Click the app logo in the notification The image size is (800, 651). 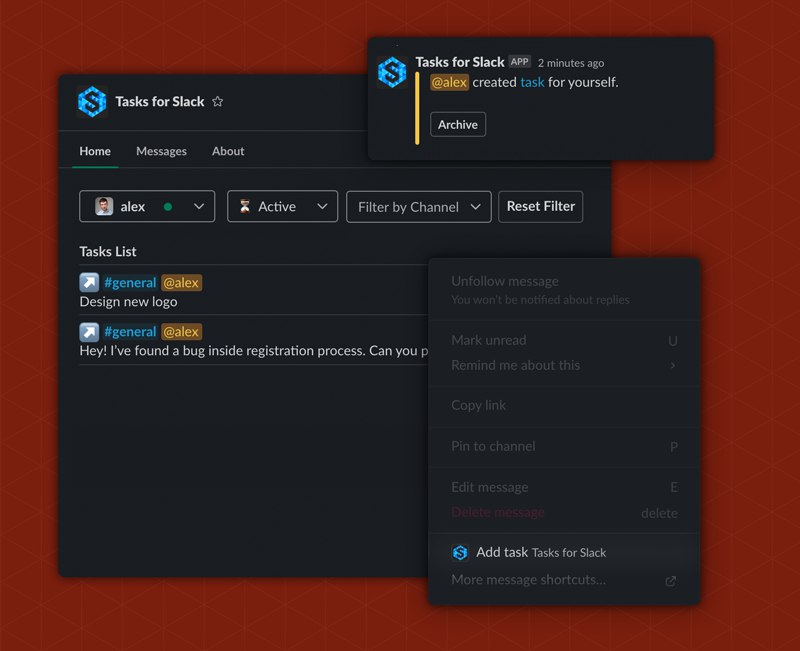click(x=392, y=72)
